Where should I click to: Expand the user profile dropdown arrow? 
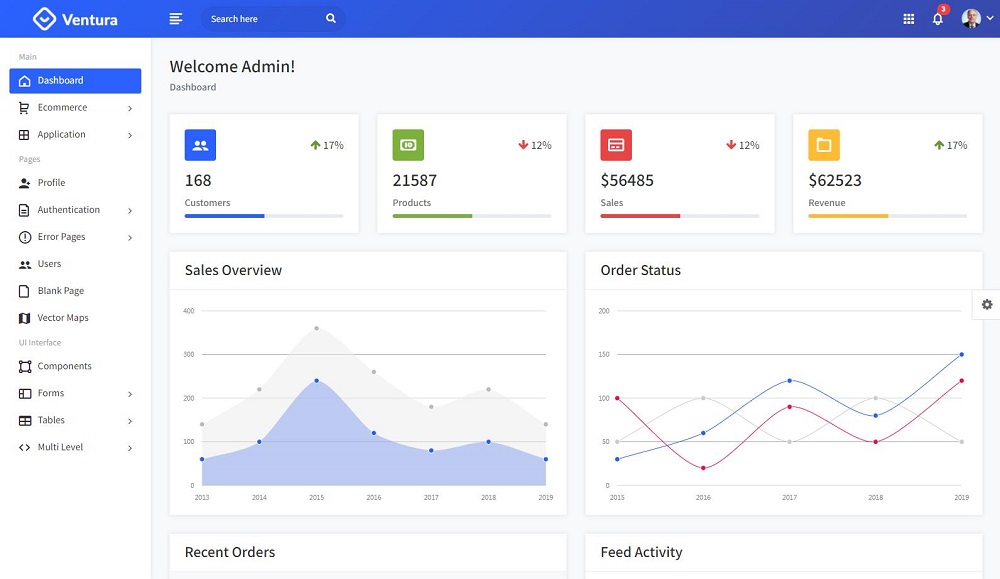pos(990,18)
